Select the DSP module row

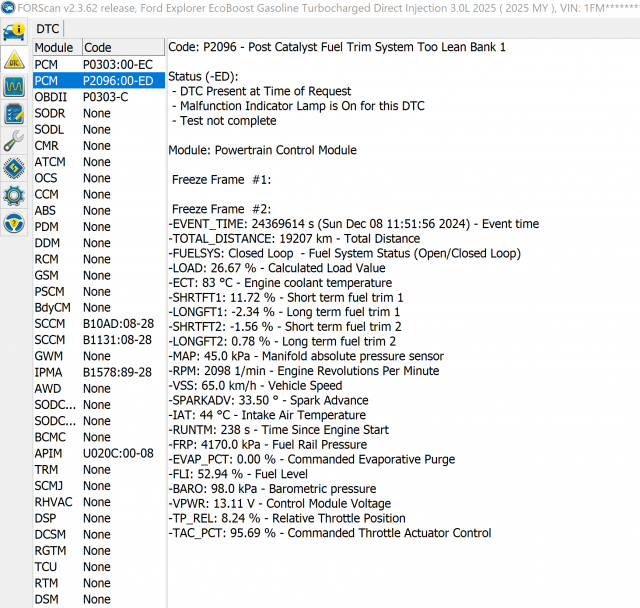coord(99,518)
